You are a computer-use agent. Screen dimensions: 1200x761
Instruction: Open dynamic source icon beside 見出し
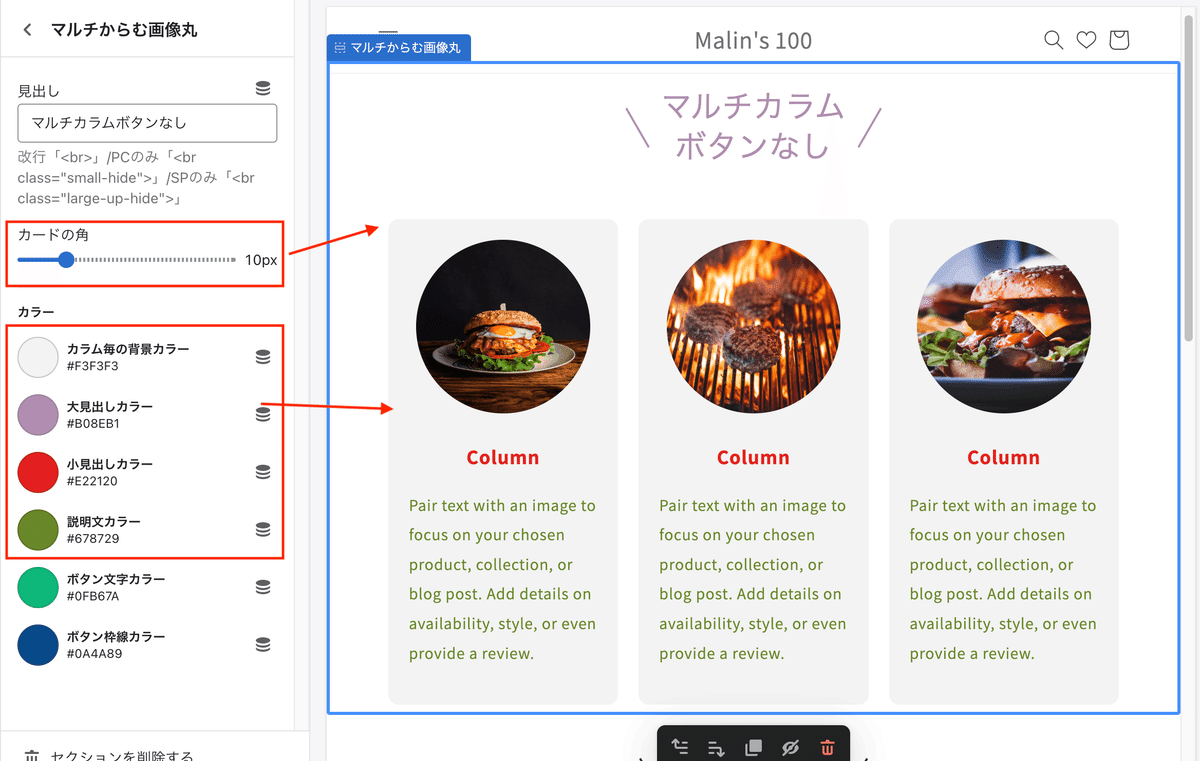pos(263,89)
